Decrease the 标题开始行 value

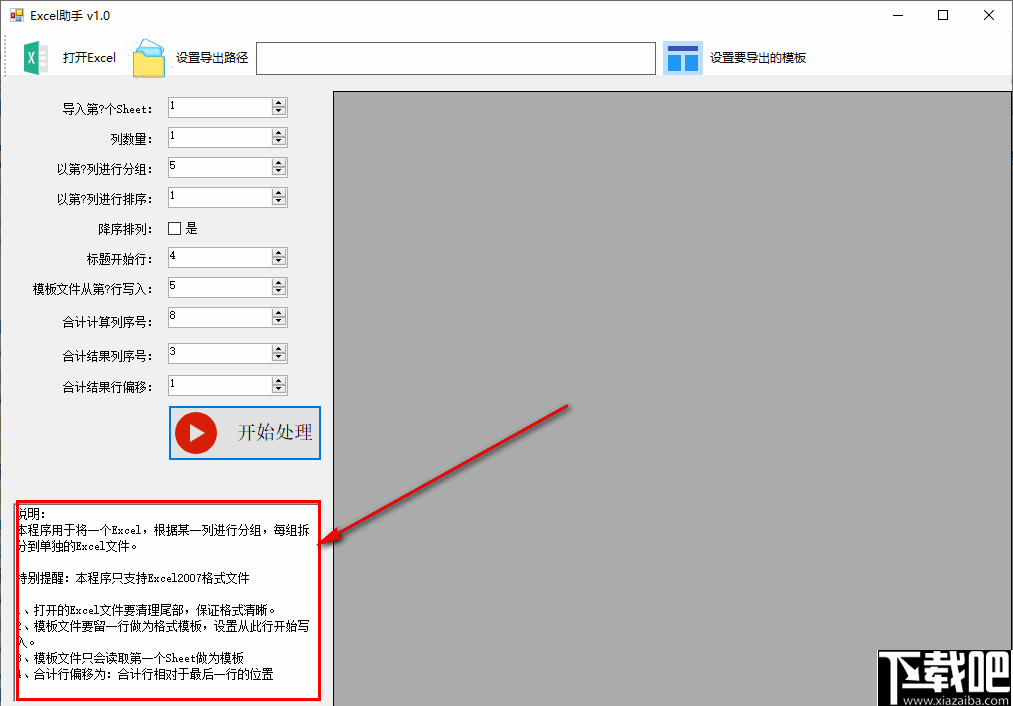coord(279,262)
